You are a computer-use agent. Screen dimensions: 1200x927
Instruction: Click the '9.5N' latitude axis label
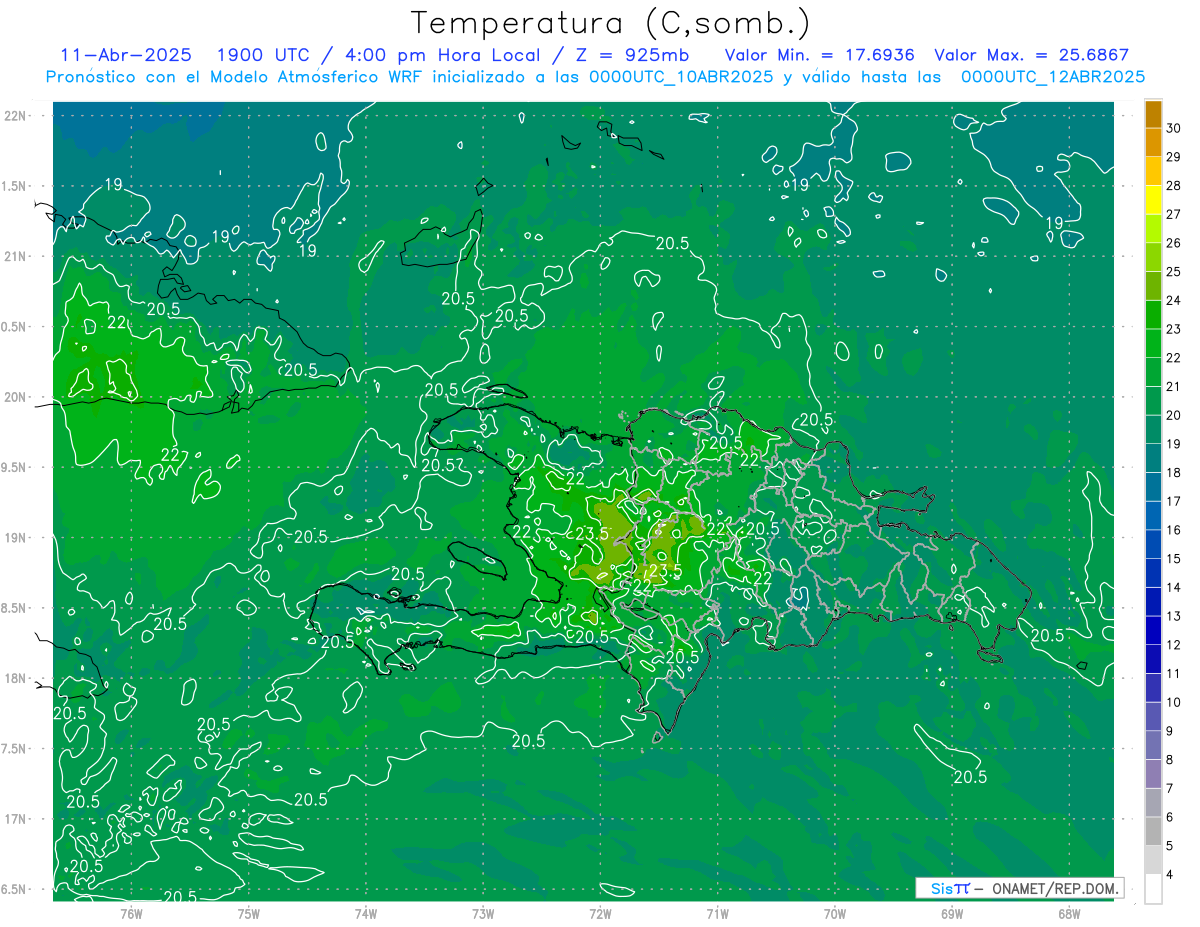[14, 467]
